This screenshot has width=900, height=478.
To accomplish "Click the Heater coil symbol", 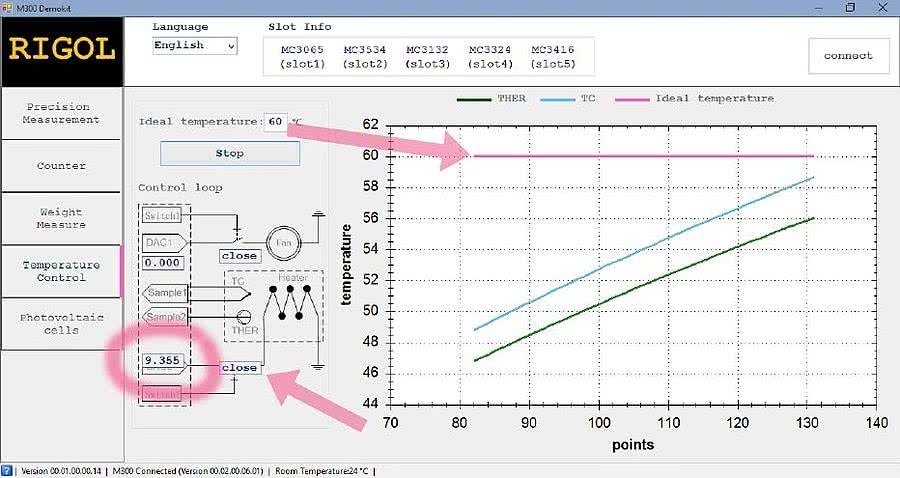I will pyautogui.click(x=297, y=301).
